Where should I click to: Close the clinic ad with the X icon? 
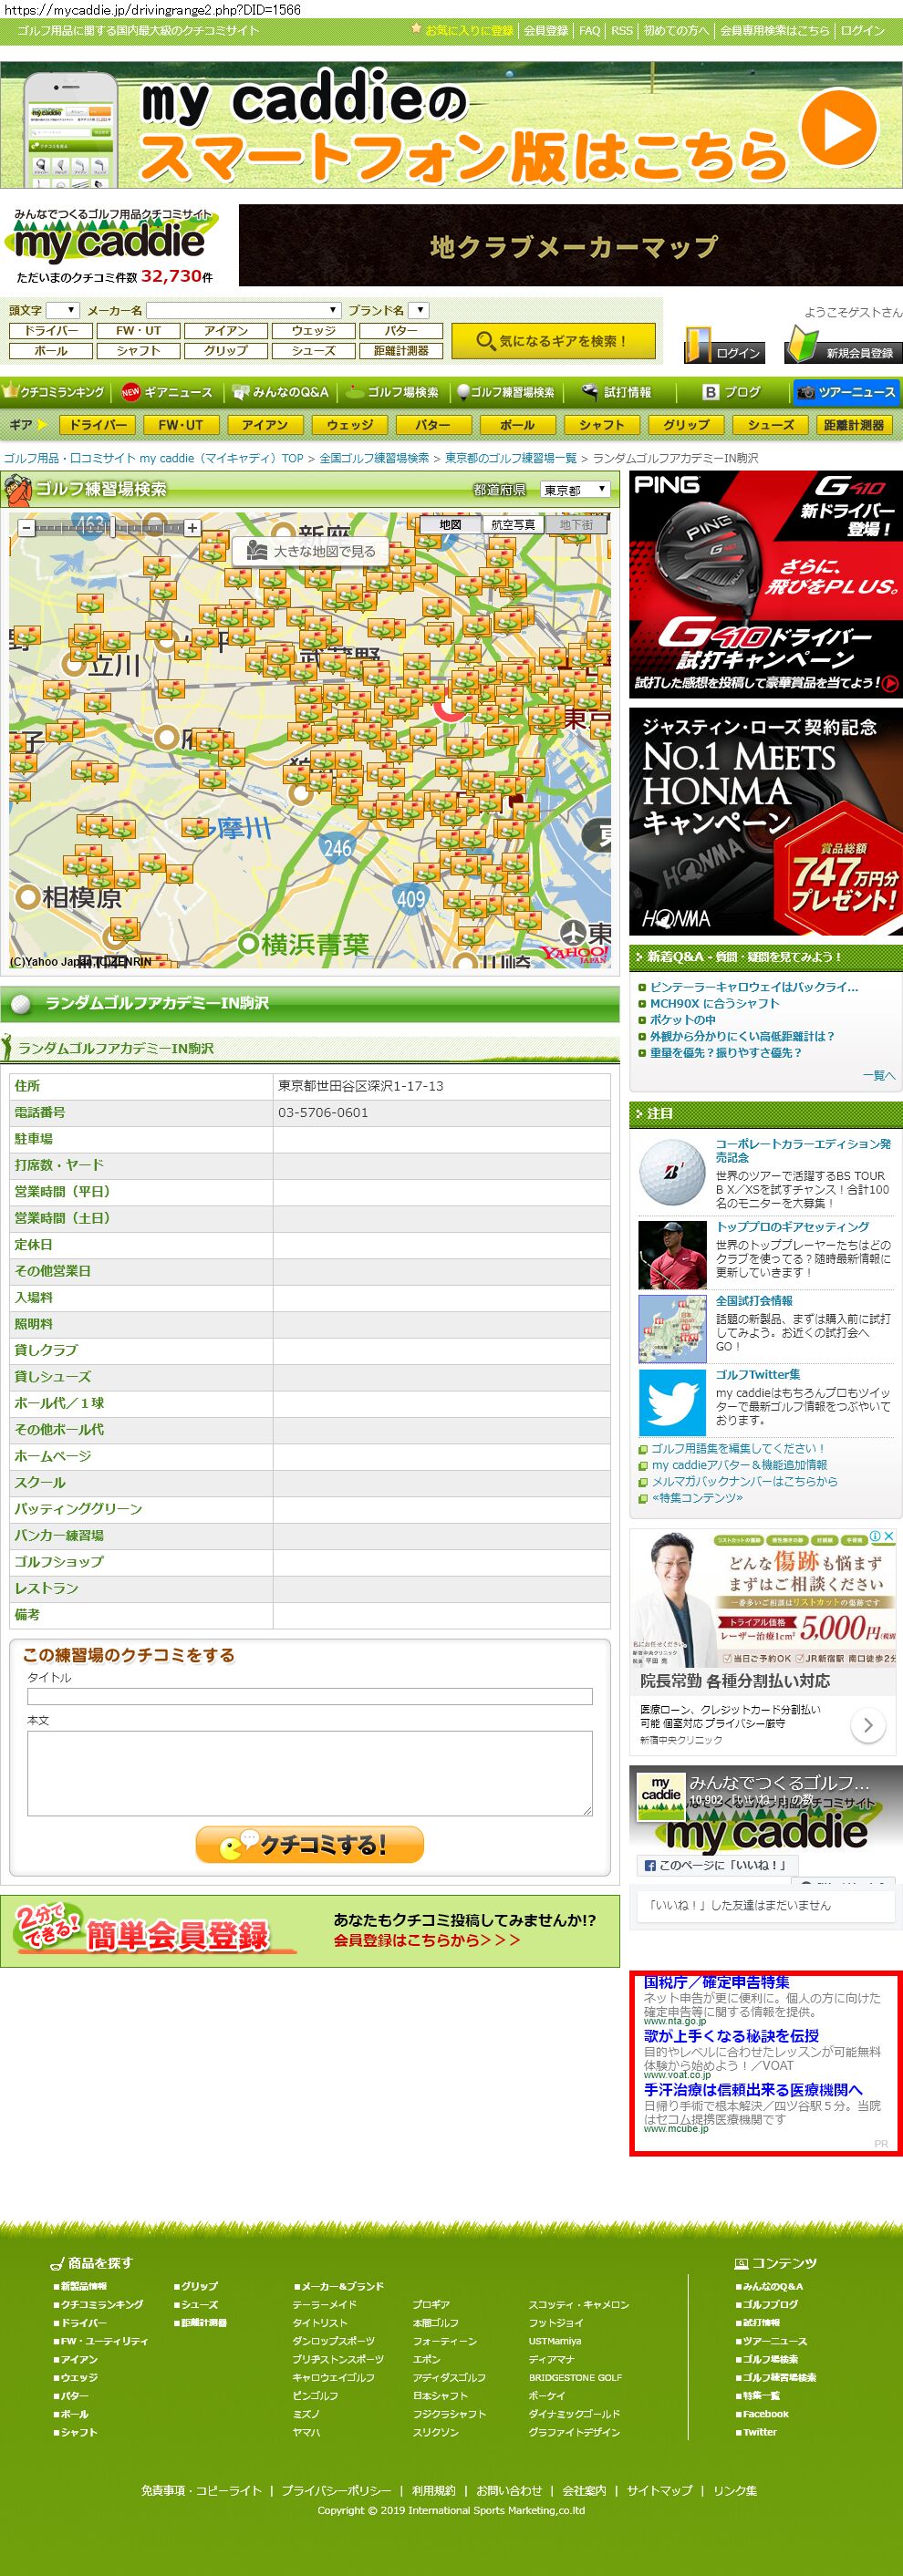click(888, 1536)
